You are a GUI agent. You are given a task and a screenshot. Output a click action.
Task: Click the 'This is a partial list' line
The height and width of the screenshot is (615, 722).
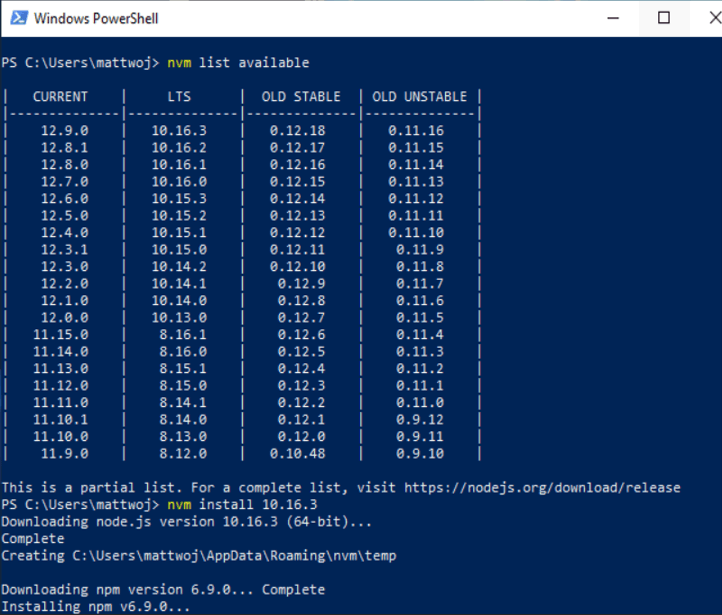(341, 488)
